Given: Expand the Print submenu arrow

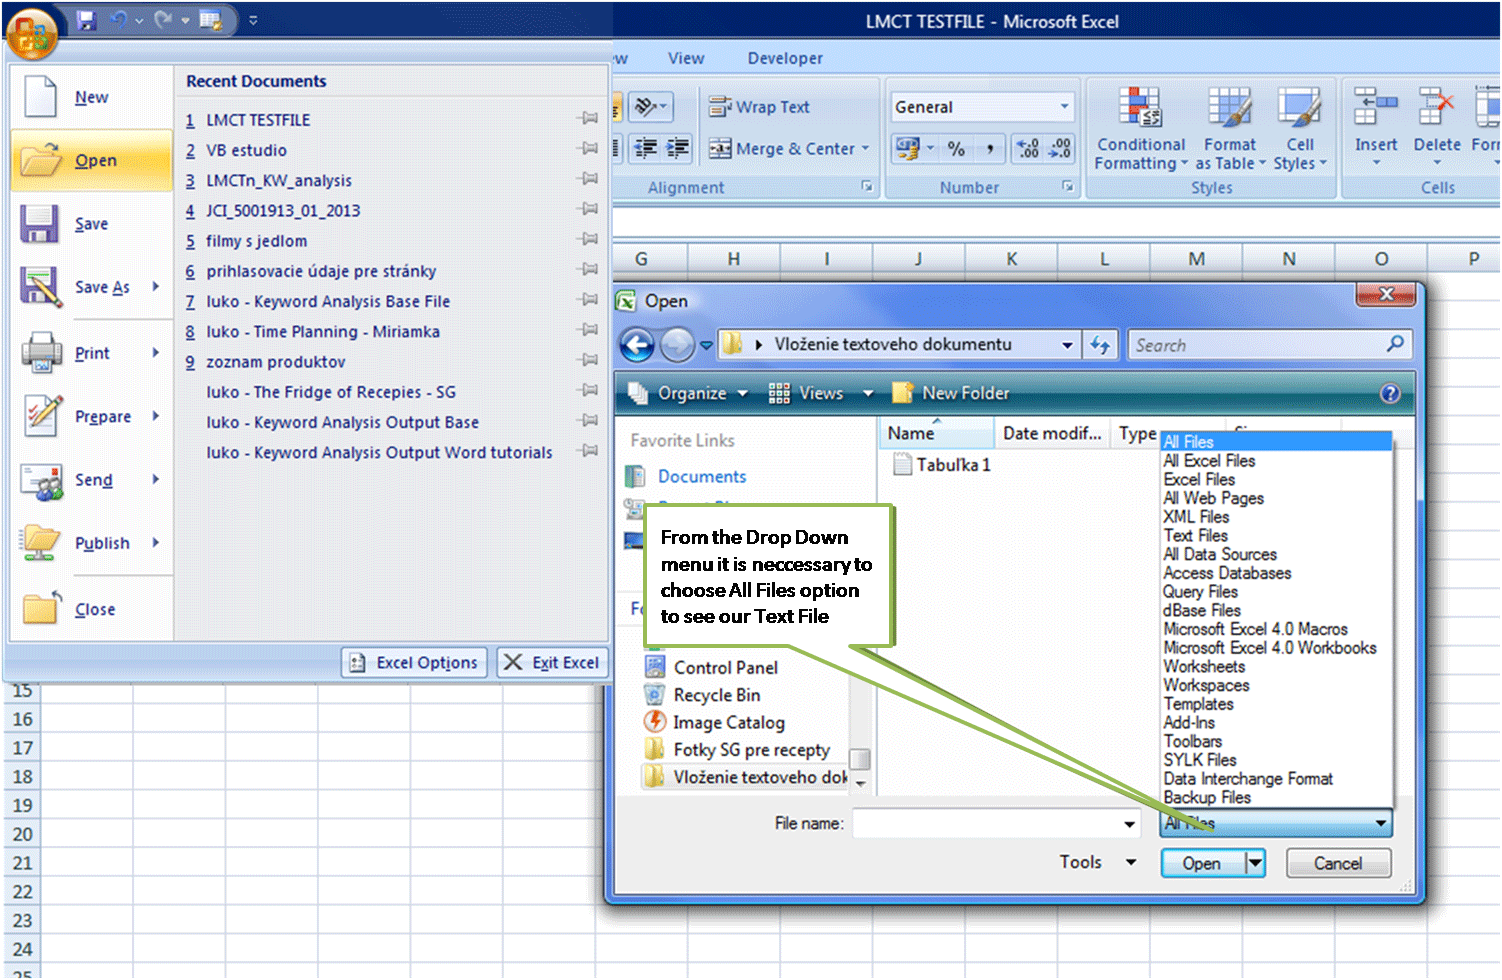Looking at the screenshot, I should pyautogui.click(x=156, y=353).
